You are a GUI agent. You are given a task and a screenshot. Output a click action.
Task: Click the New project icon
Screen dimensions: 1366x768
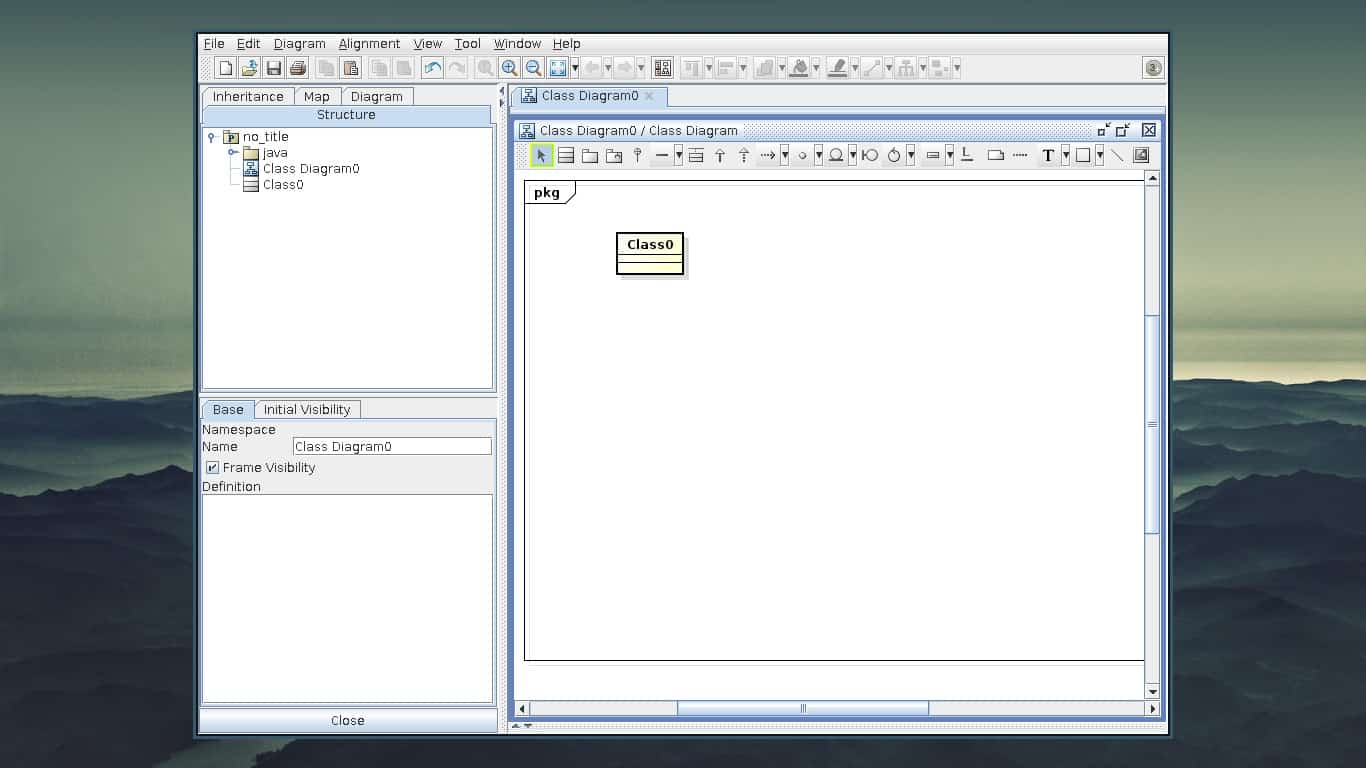(x=226, y=68)
